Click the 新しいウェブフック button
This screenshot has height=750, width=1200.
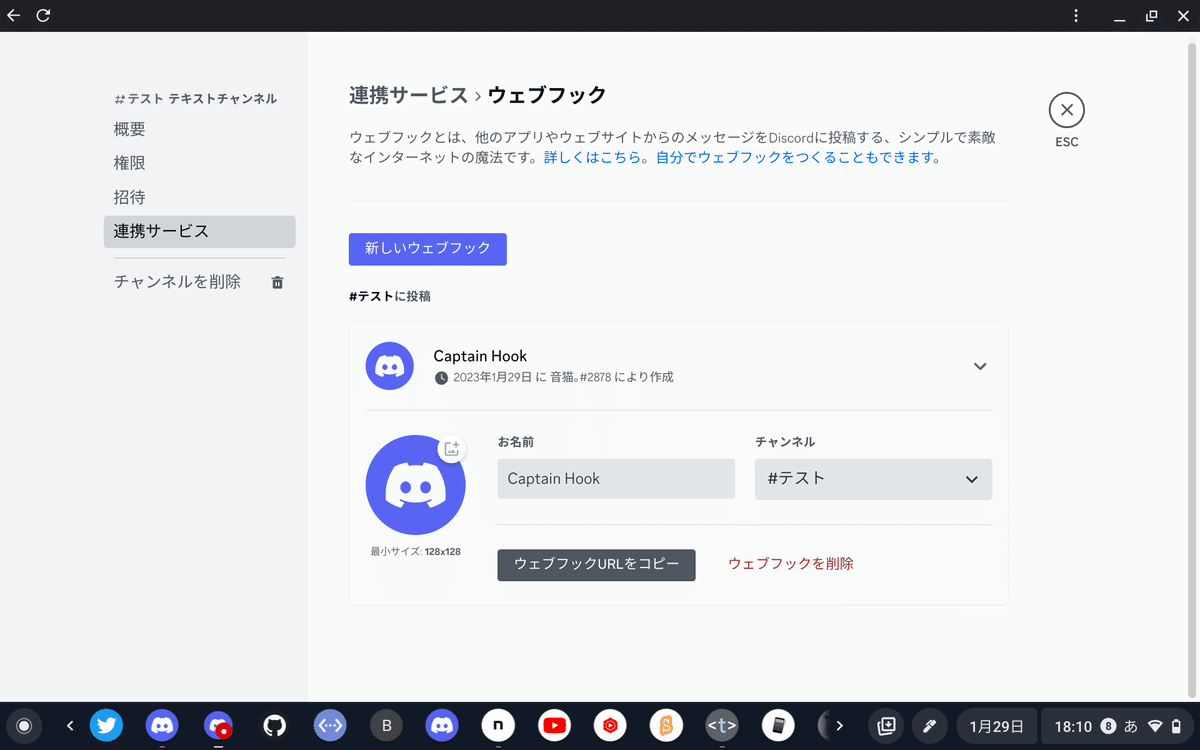(x=427, y=249)
